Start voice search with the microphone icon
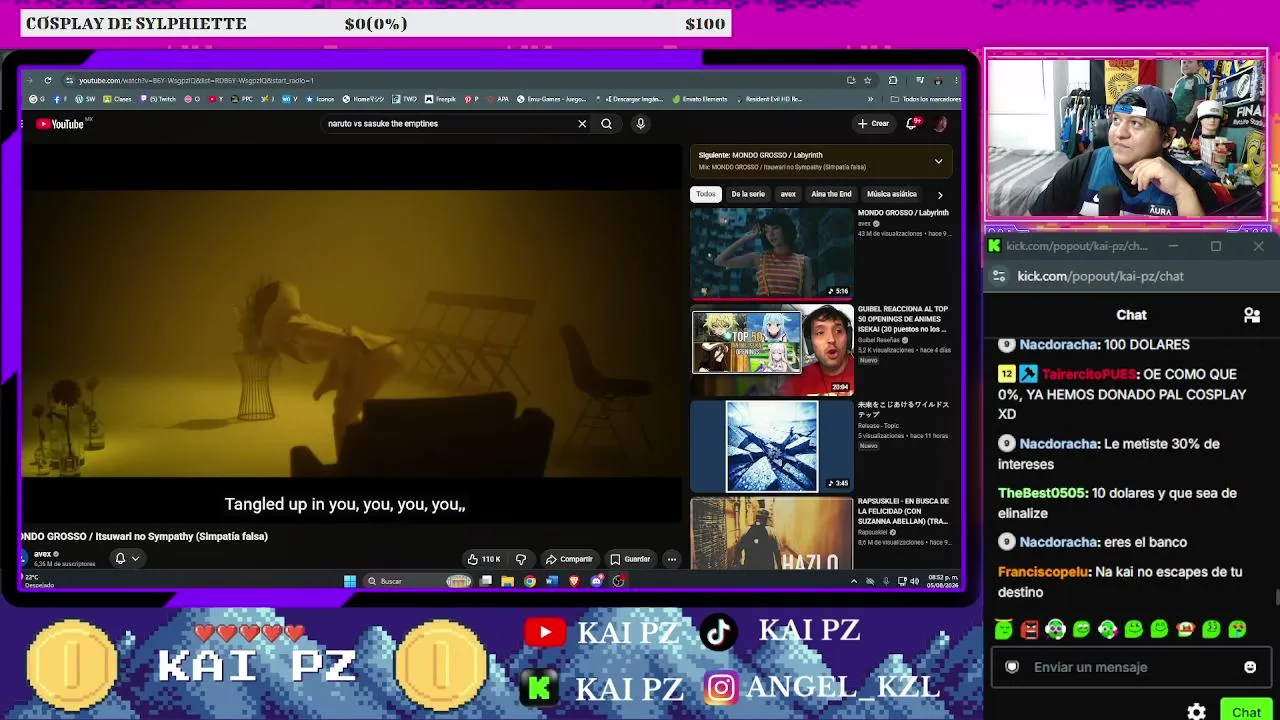1280x720 pixels. pyautogui.click(x=640, y=124)
